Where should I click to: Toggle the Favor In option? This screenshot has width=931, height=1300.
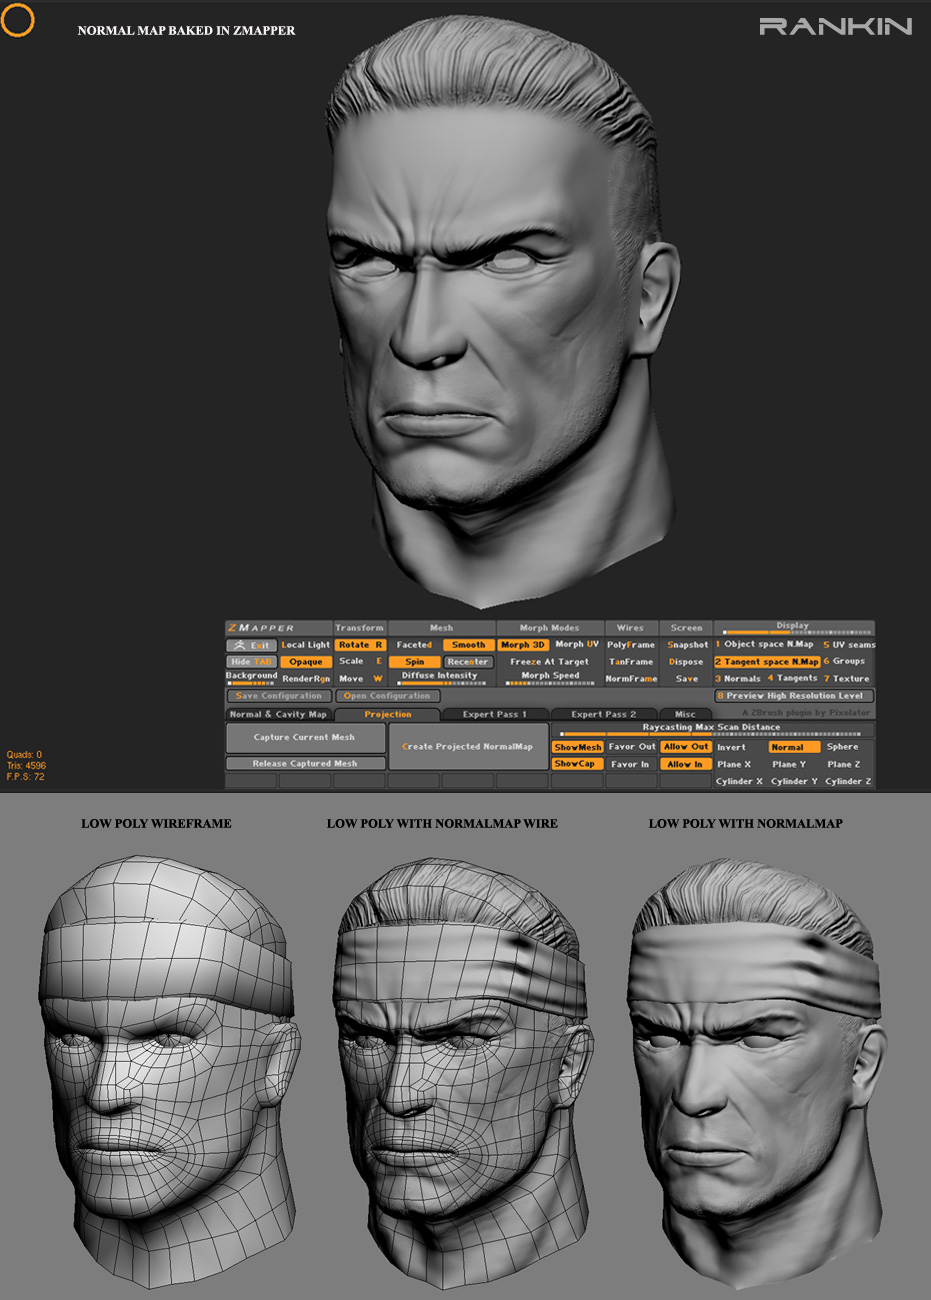(x=632, y=764)
